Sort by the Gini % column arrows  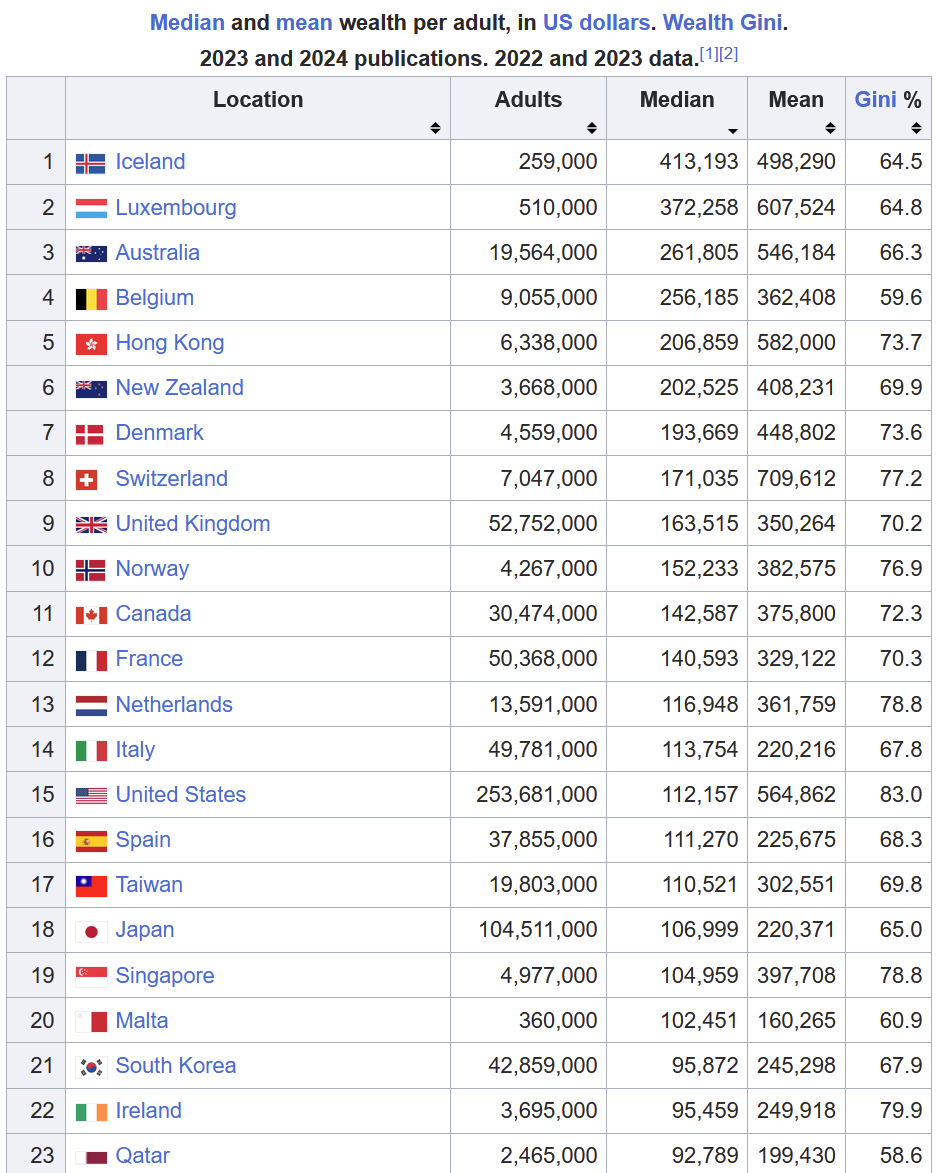tap(916, 128)
